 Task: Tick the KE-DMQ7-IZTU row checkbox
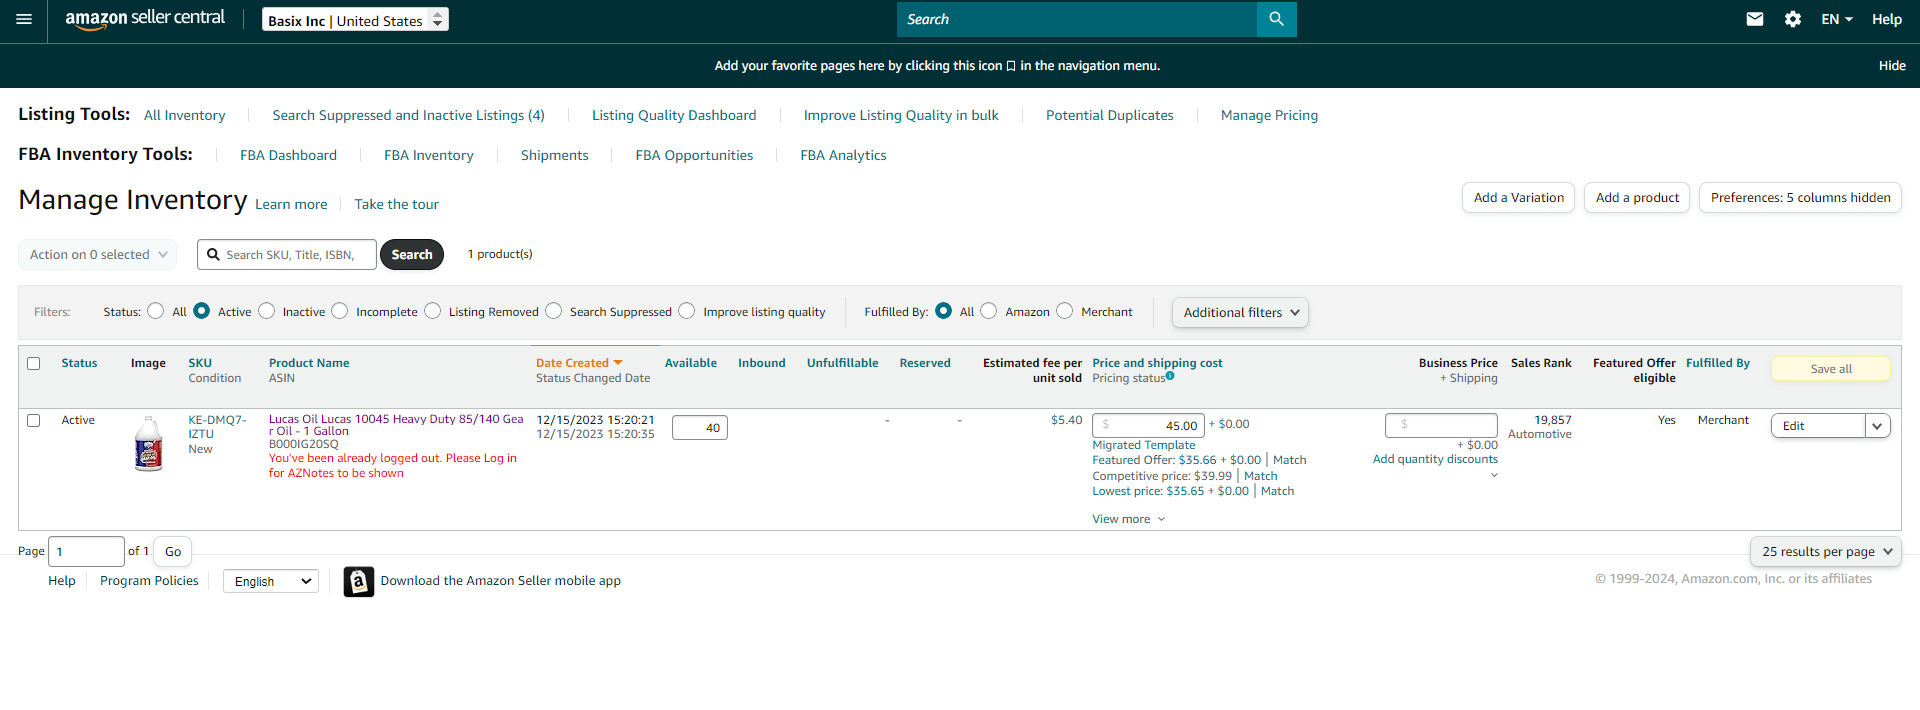pos(33,420)
